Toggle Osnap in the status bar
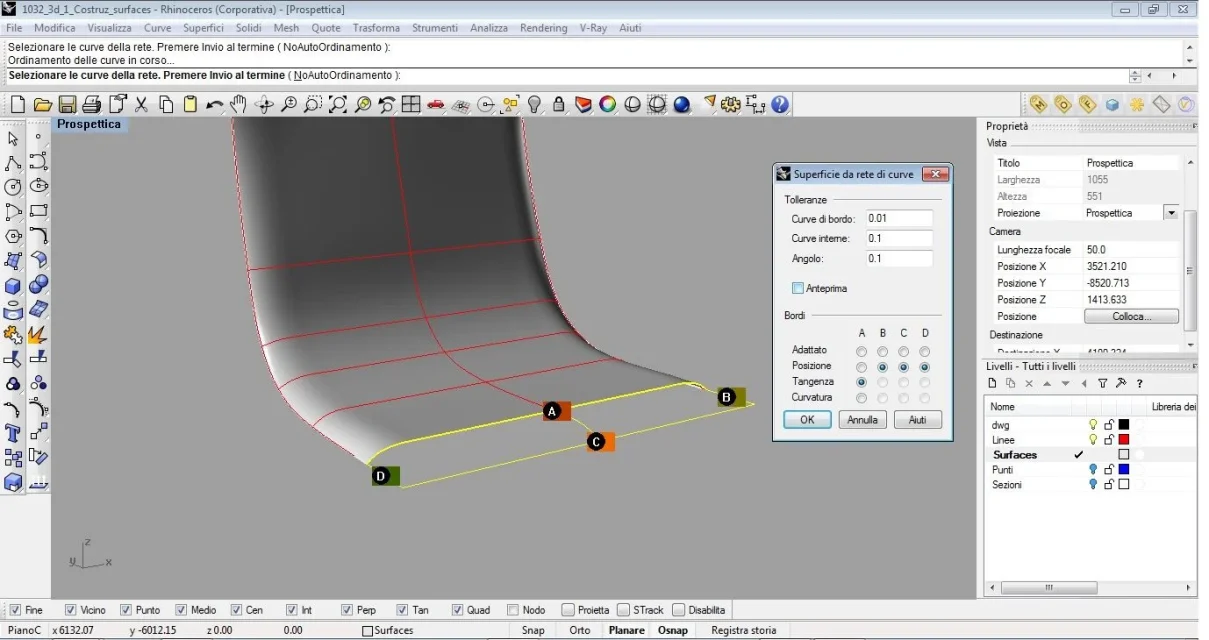Viewport: 1209px width, 640px height. [672, 630]
